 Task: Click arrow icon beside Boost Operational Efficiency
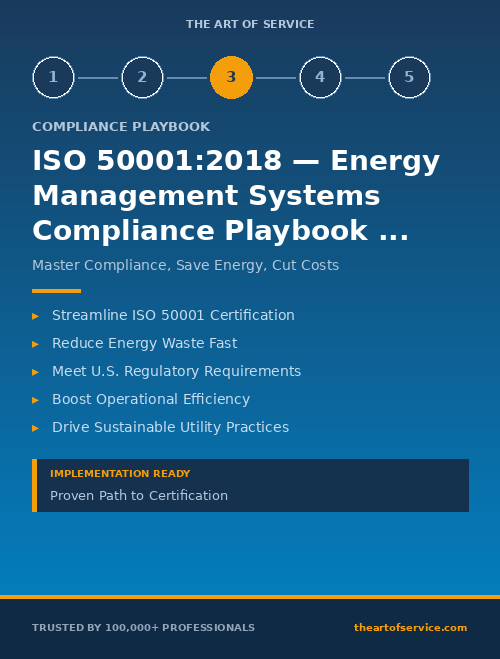coord(36,400)
